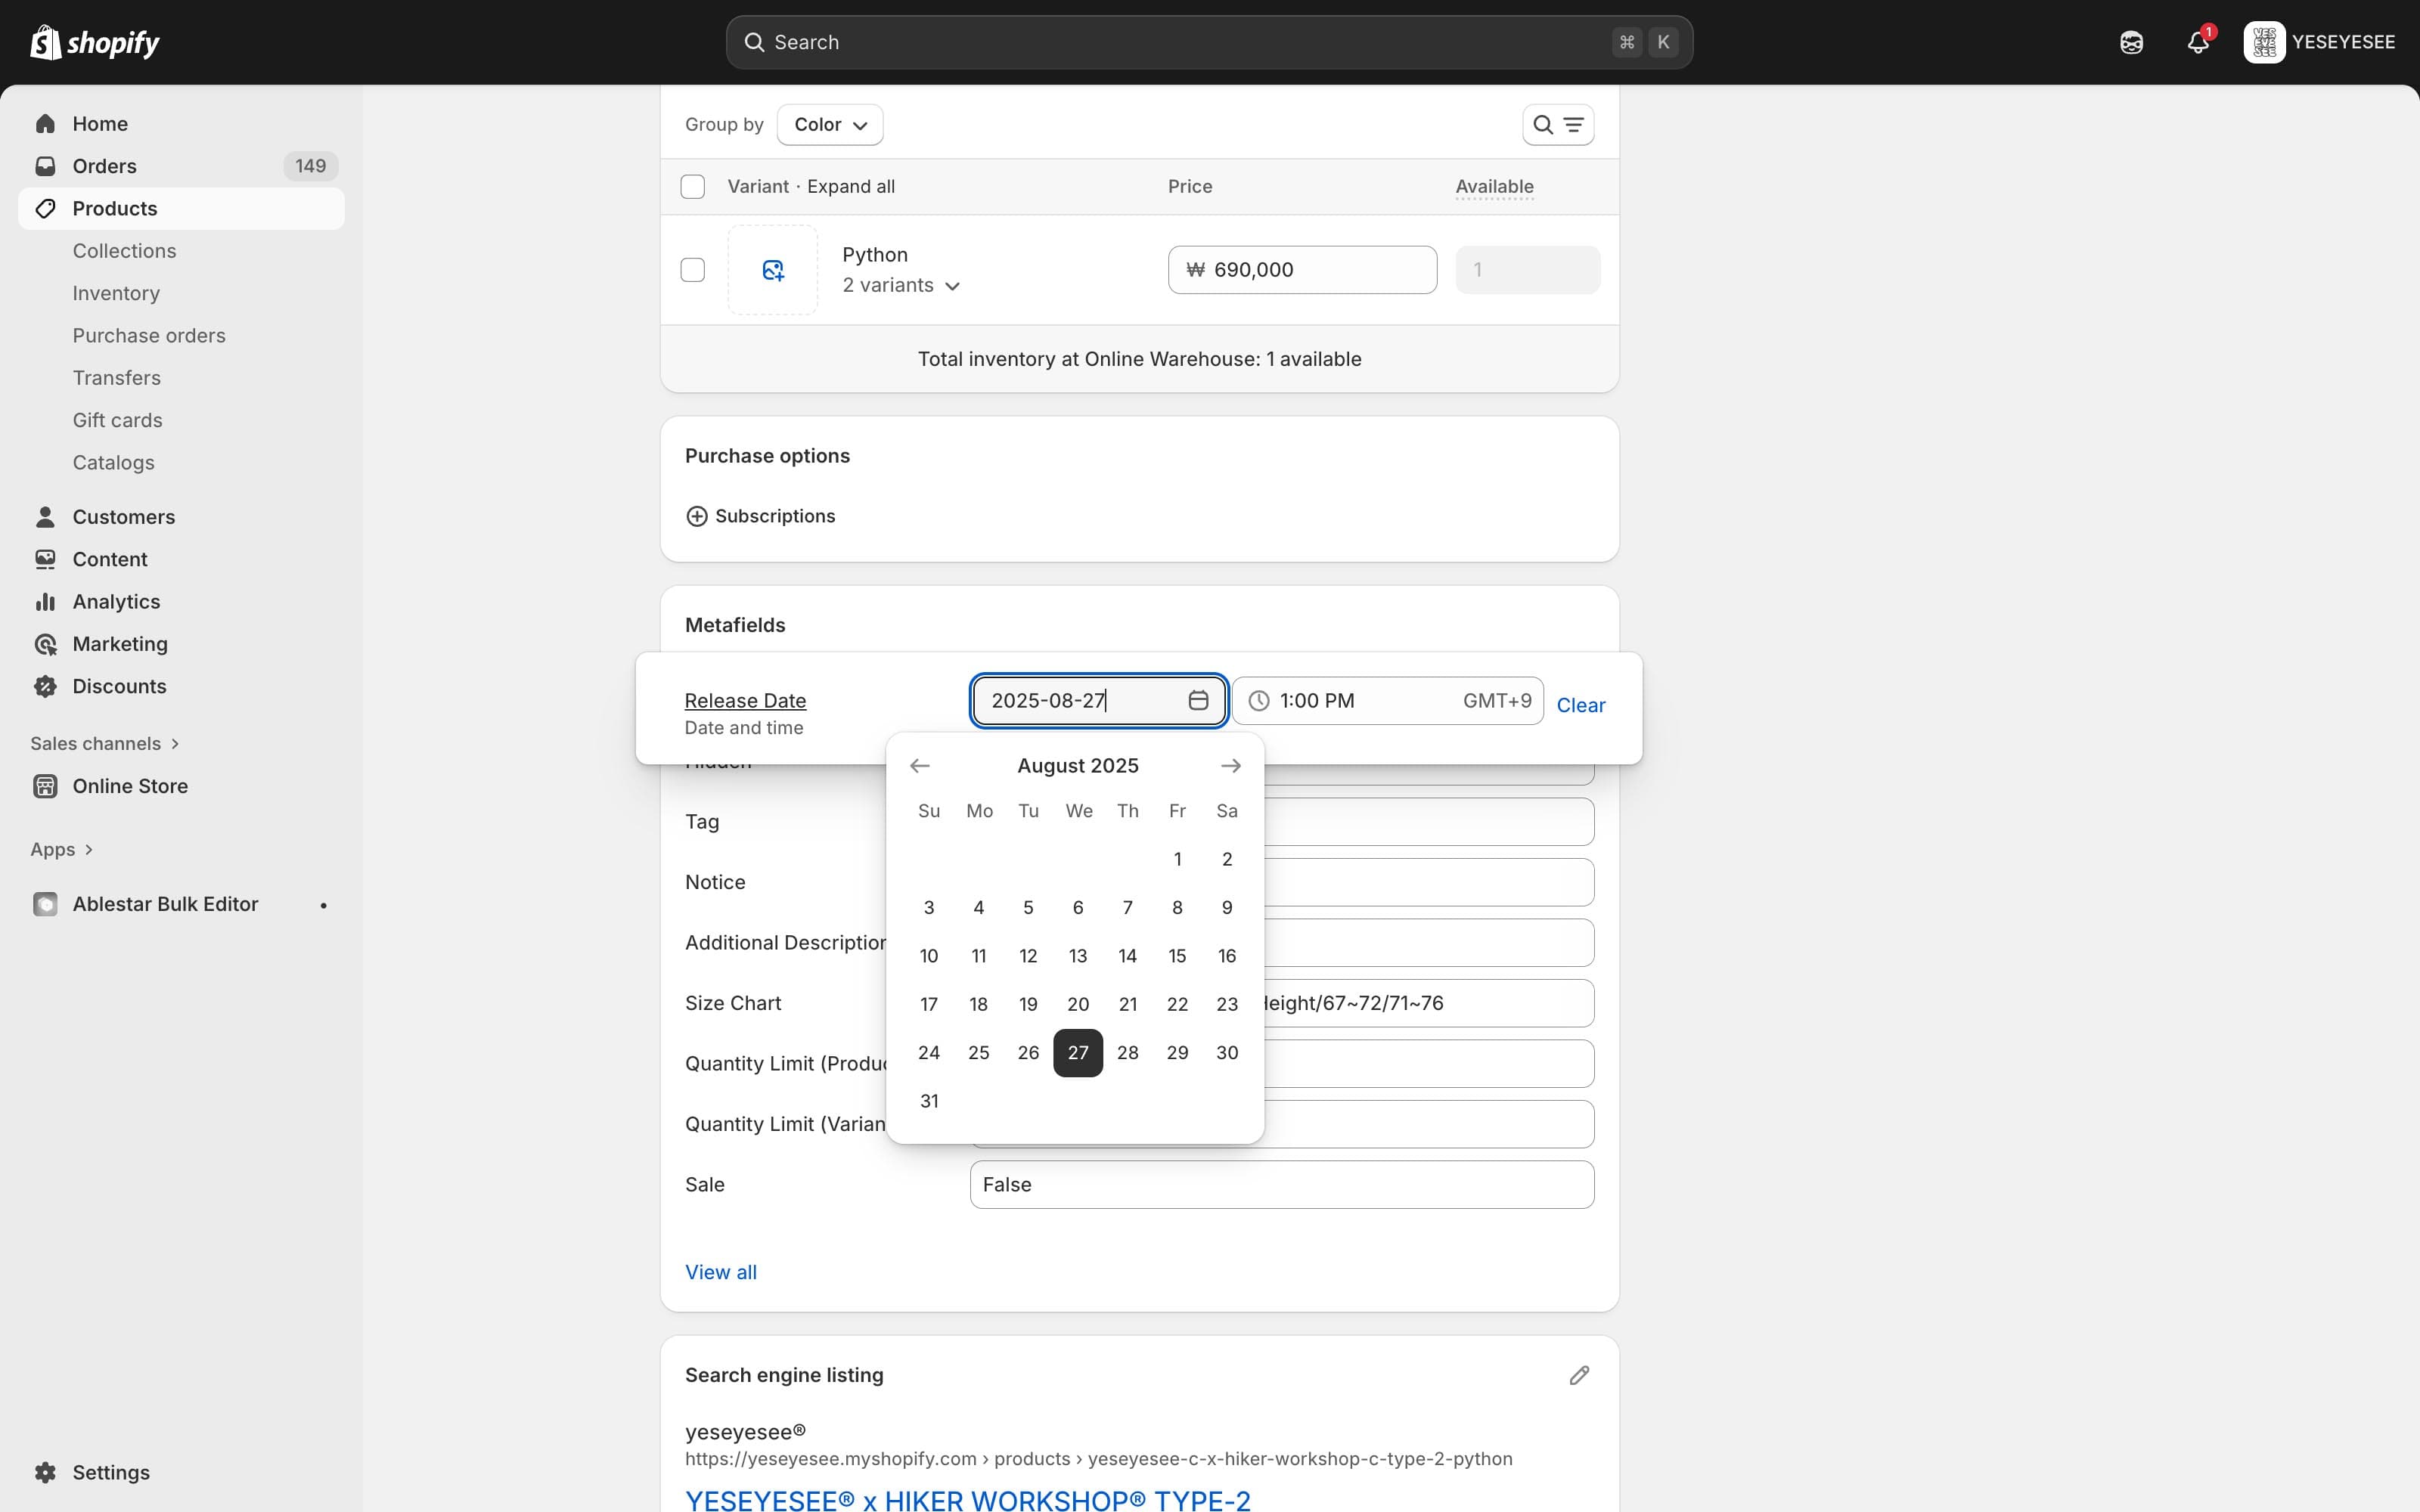Clear the Release Date value

[1580, 705]
